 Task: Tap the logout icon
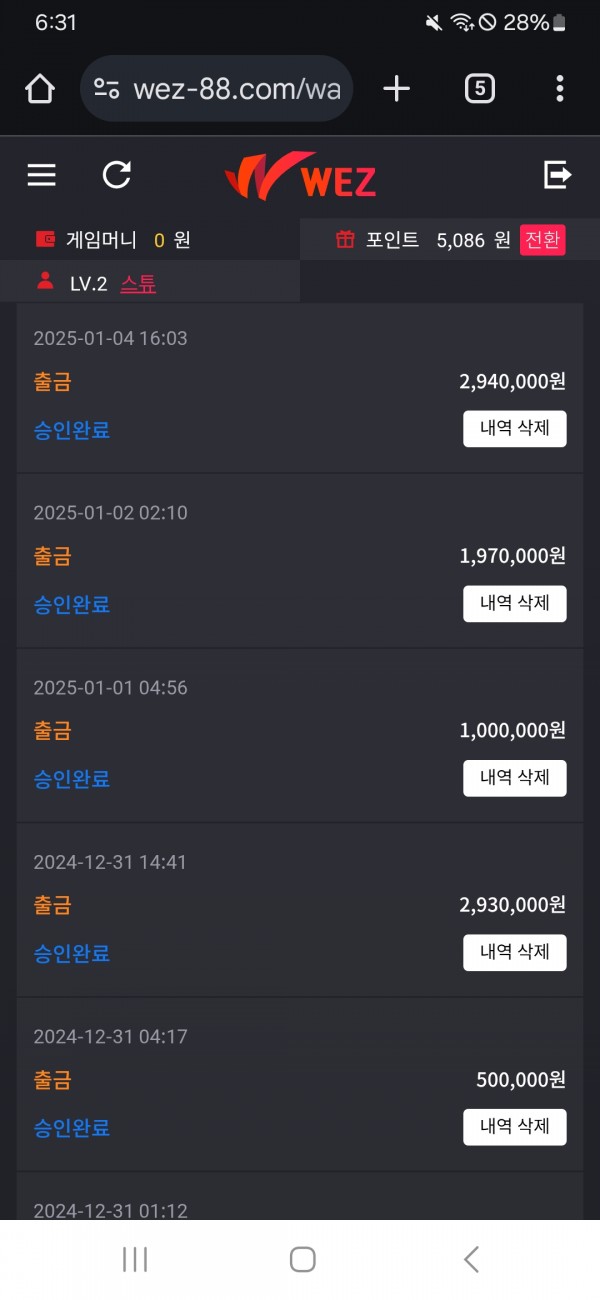[x=557, y=176]
